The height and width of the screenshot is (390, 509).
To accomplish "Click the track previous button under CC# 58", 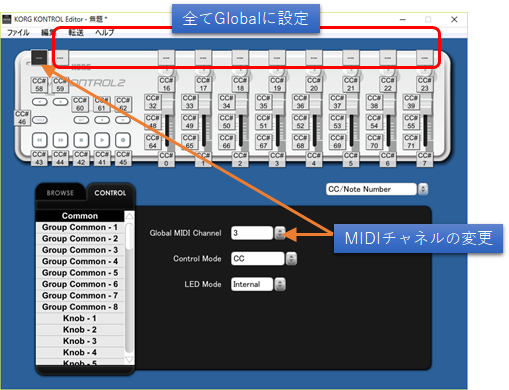I will tap(40, 102).
